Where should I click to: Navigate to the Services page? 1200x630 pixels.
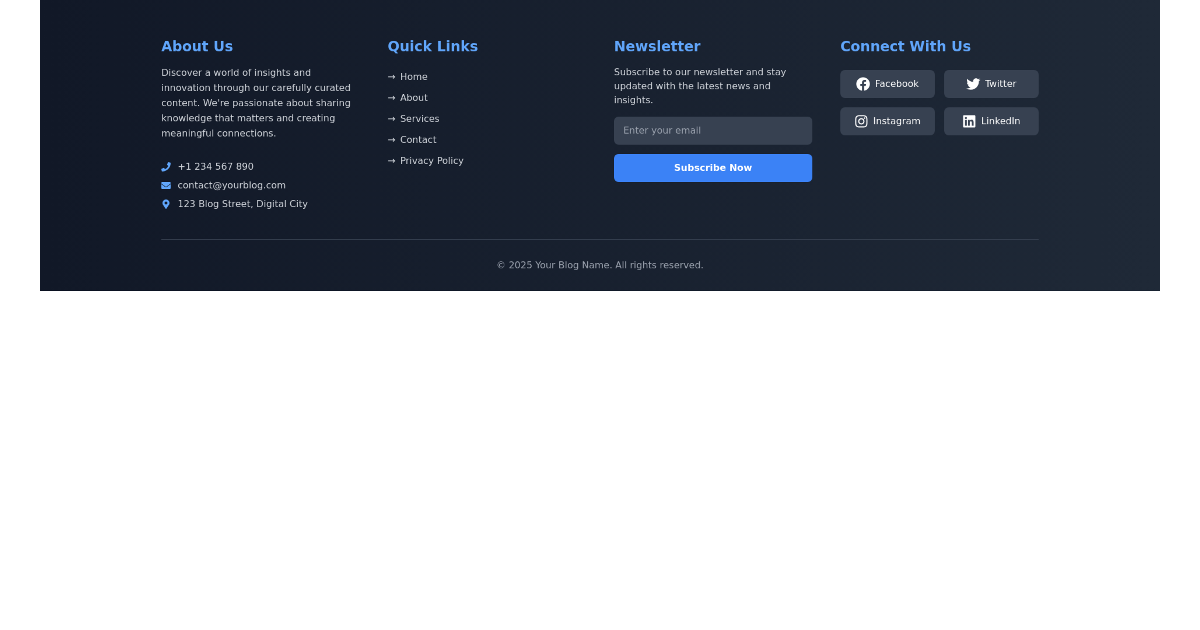tap(420, 118)
